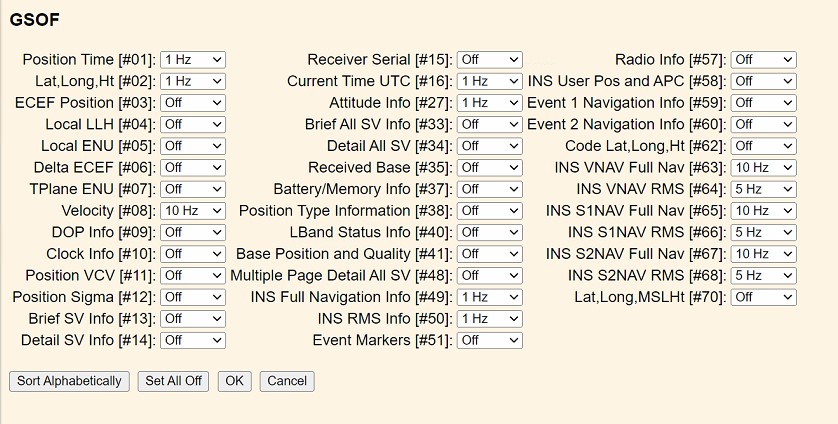Expand the Position Sigma [#12] dropdown
The height and width of the screenshot is (424, 838).
tap(193, 297)
